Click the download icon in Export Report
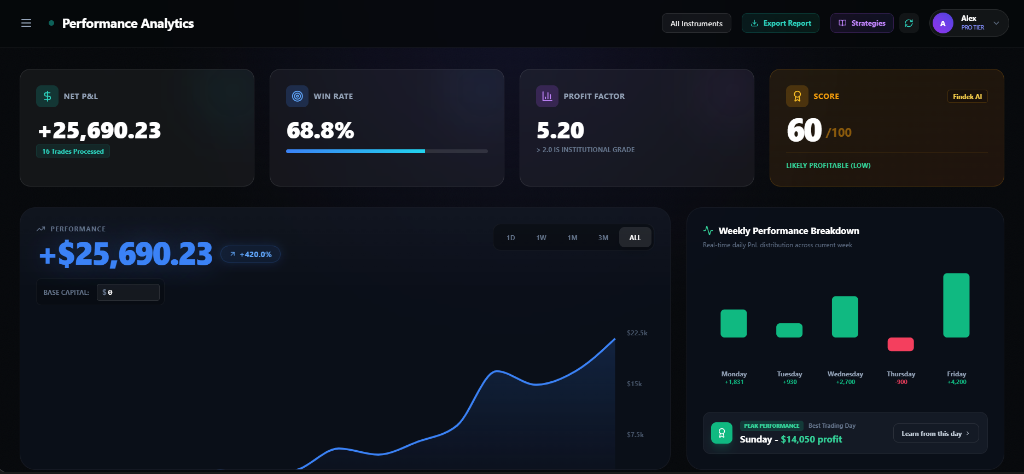Viewport: 1024px width, 474px height. [754, 24]
